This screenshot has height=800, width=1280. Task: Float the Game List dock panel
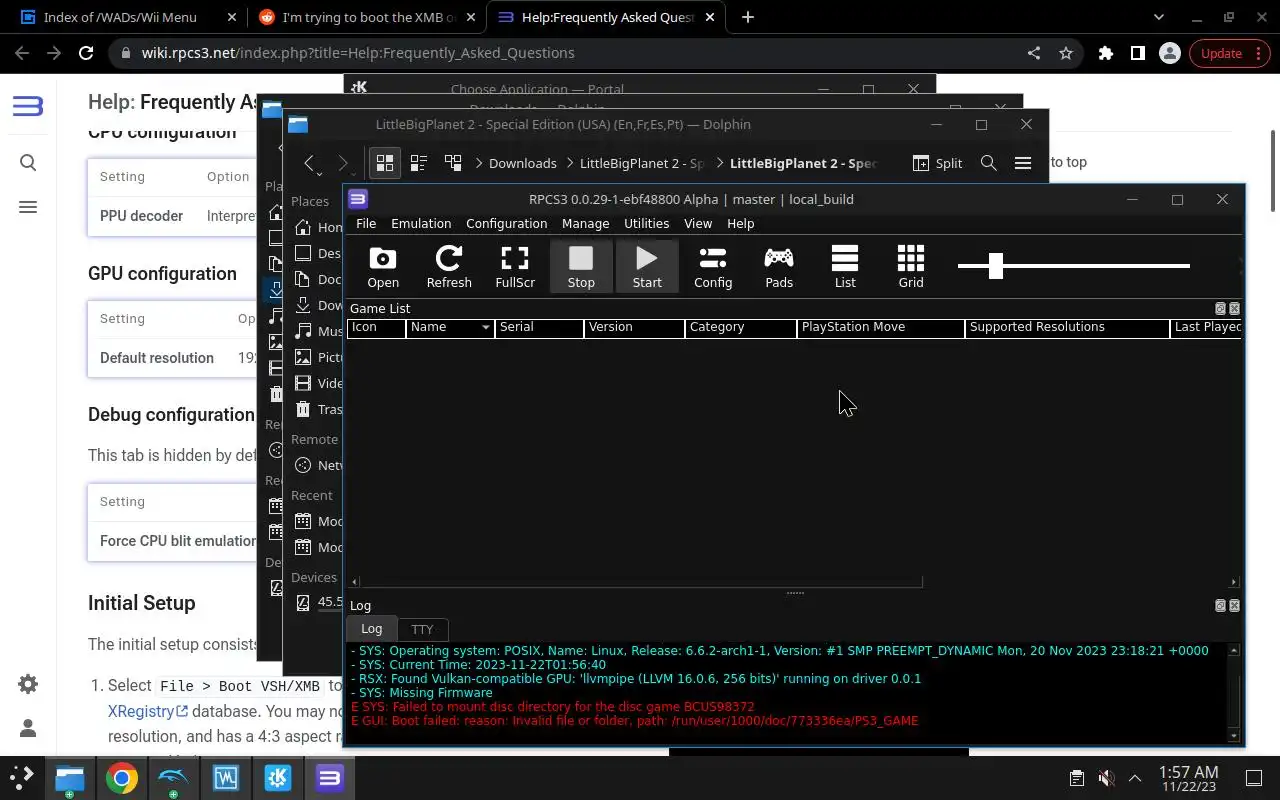click(x=1220, y=309)
